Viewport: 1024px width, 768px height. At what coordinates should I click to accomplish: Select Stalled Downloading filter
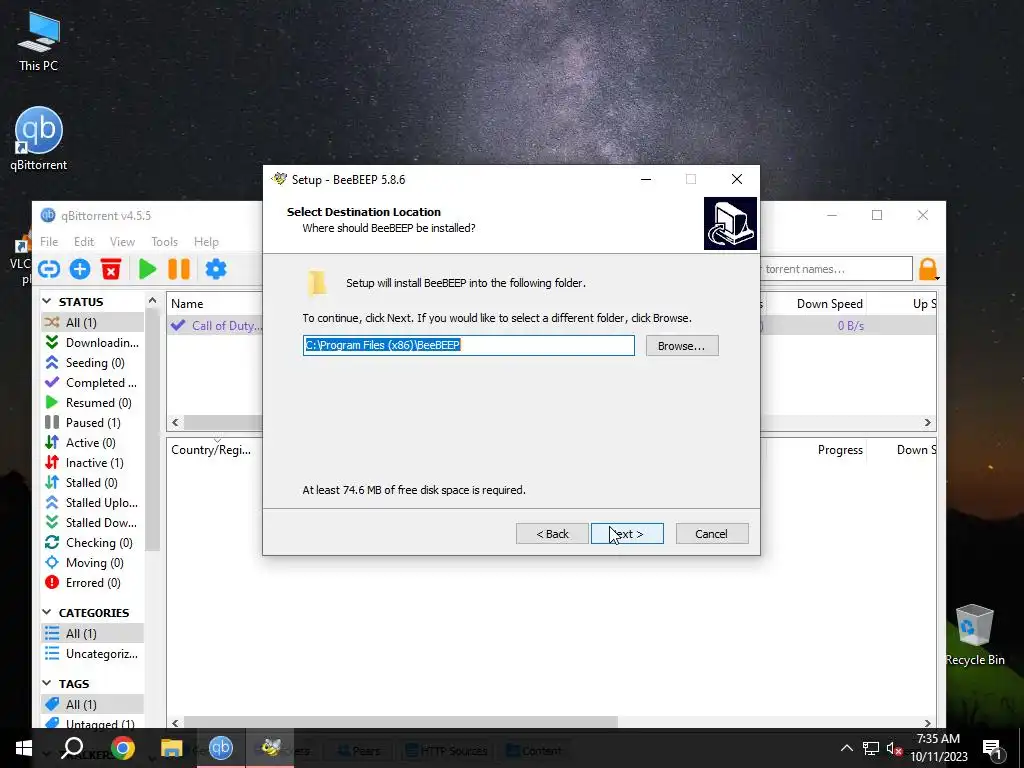click(x=92, y=523)
